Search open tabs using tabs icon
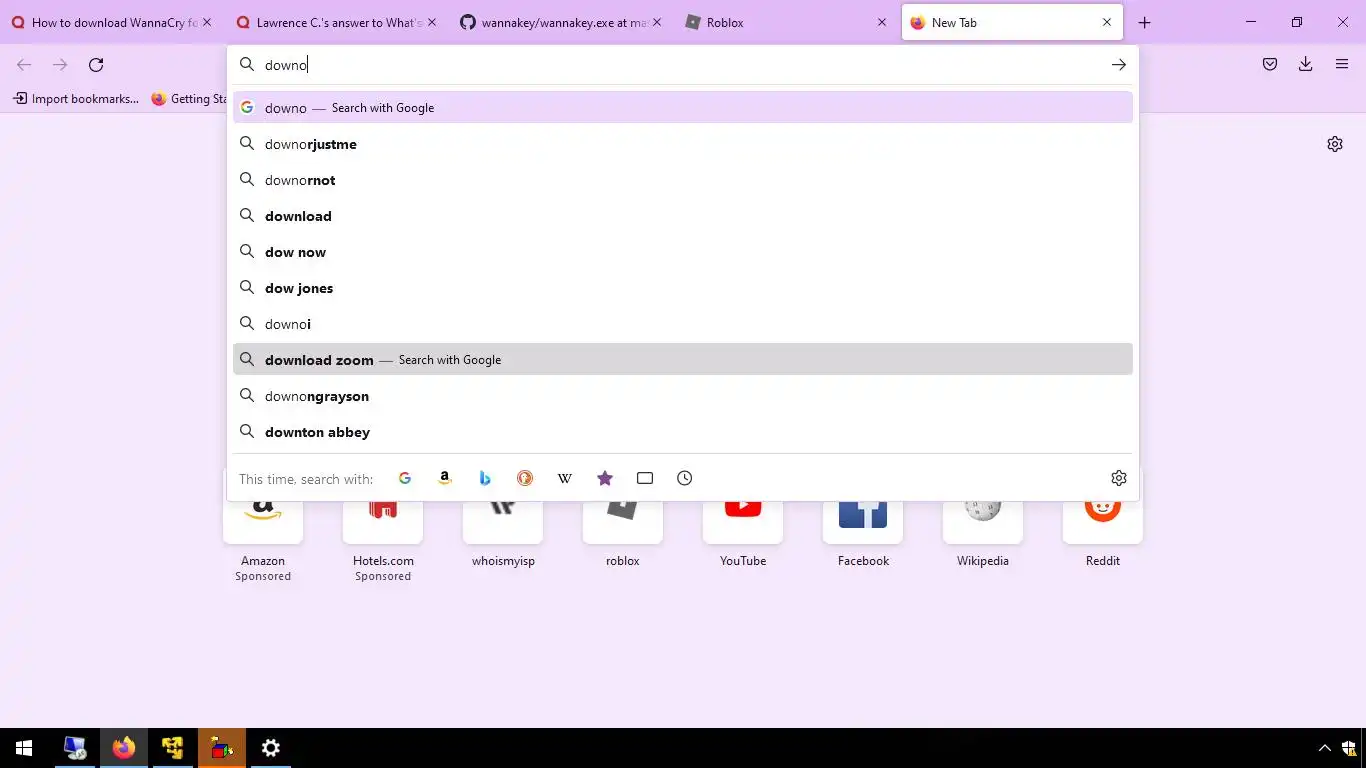This screenshot has width=1366, height=768. pyautogui.click(x=645, y=478)
